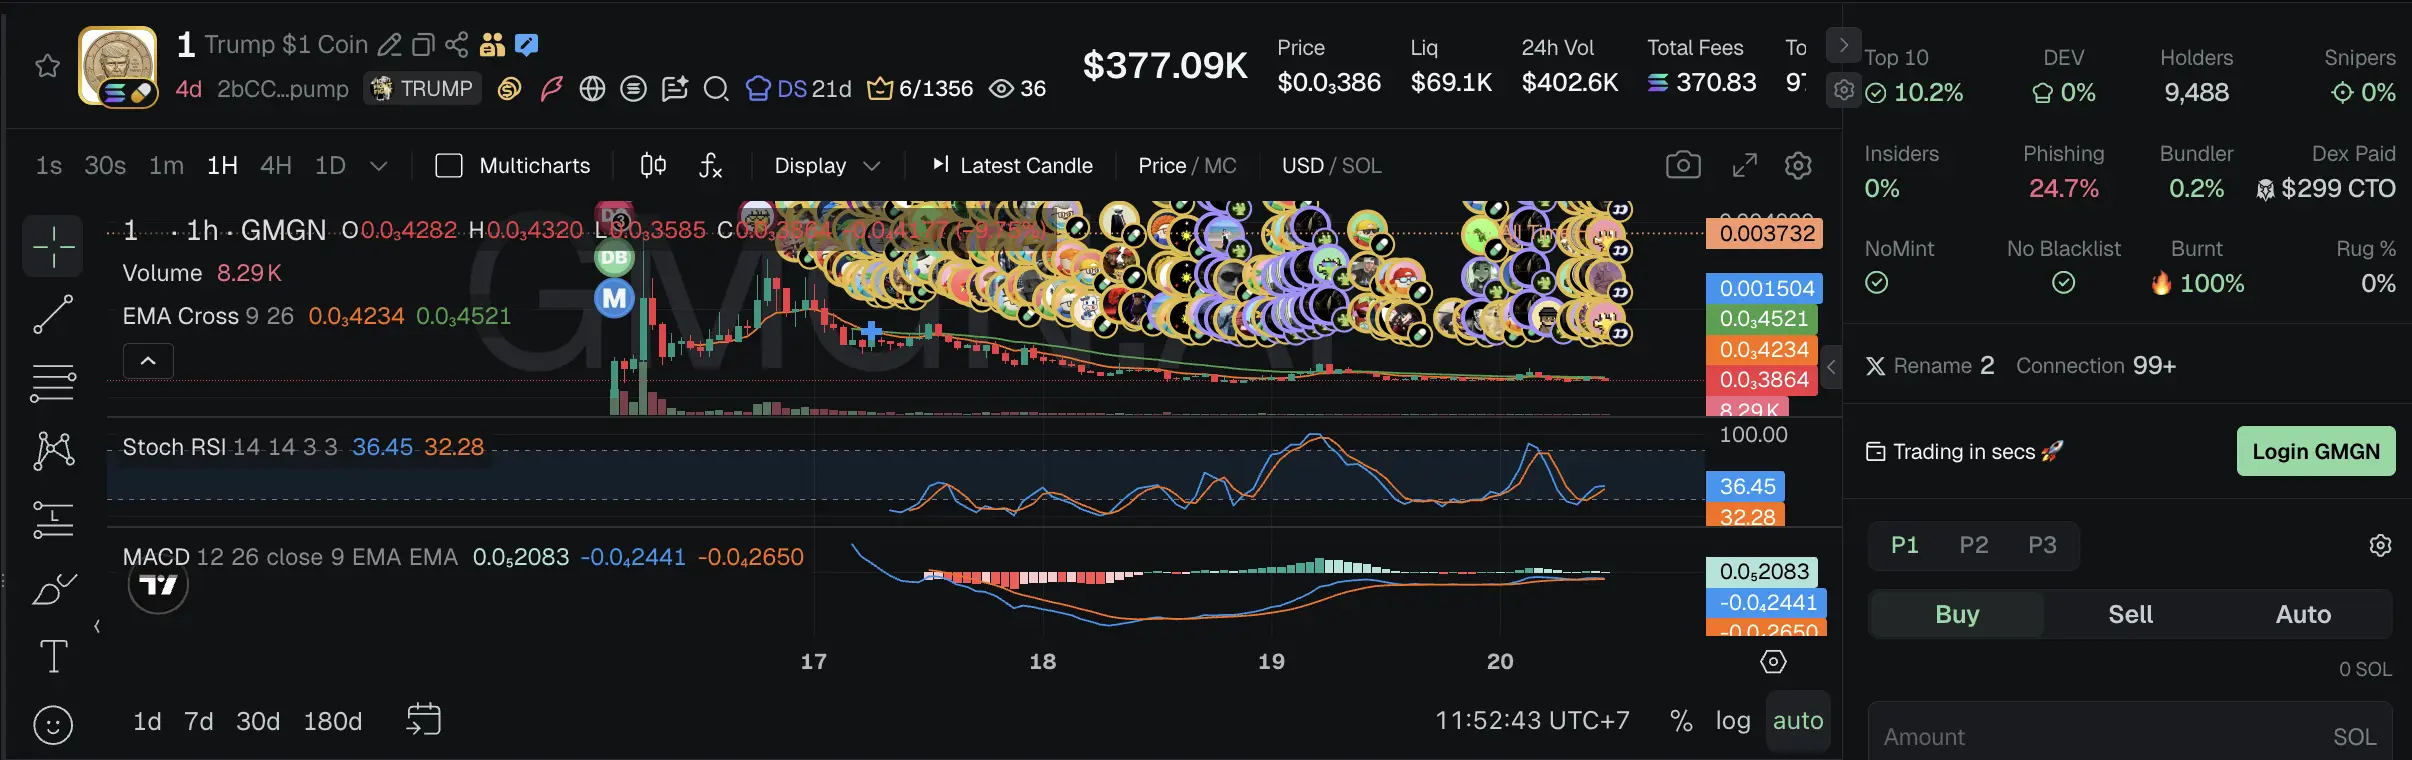Expand the additional timeframes dropdown after 1D
Screen dimensions: 2412x760
[378, 166]
